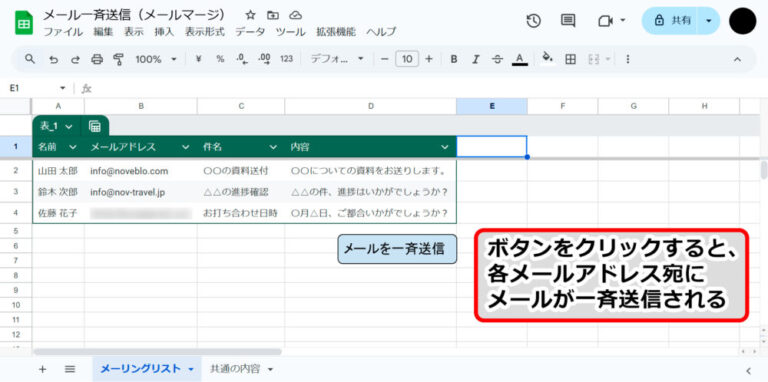Click the 共有 share button
The image size is (768, 382).
(x=674, y=21)
